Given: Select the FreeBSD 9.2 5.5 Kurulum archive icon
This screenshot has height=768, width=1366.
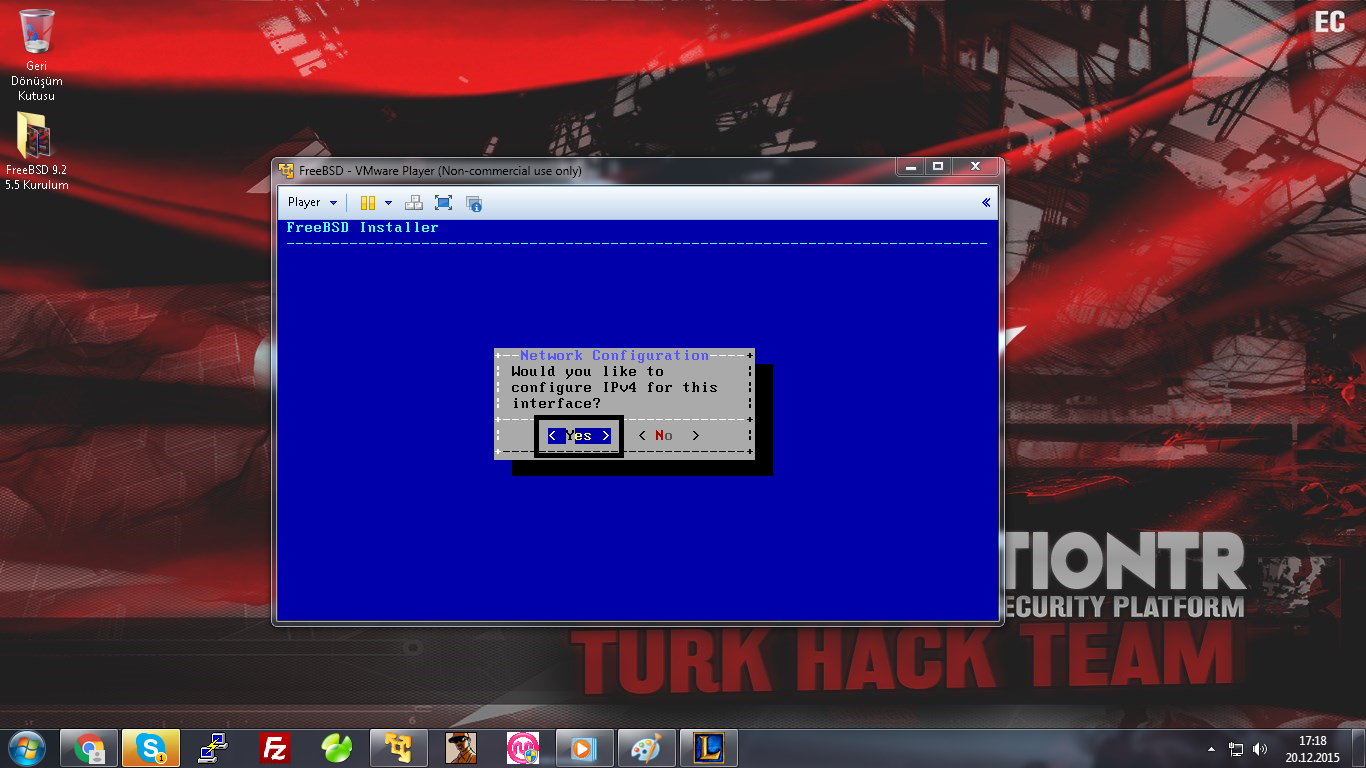Looking at the screenshot, I should tap(36, 151).
